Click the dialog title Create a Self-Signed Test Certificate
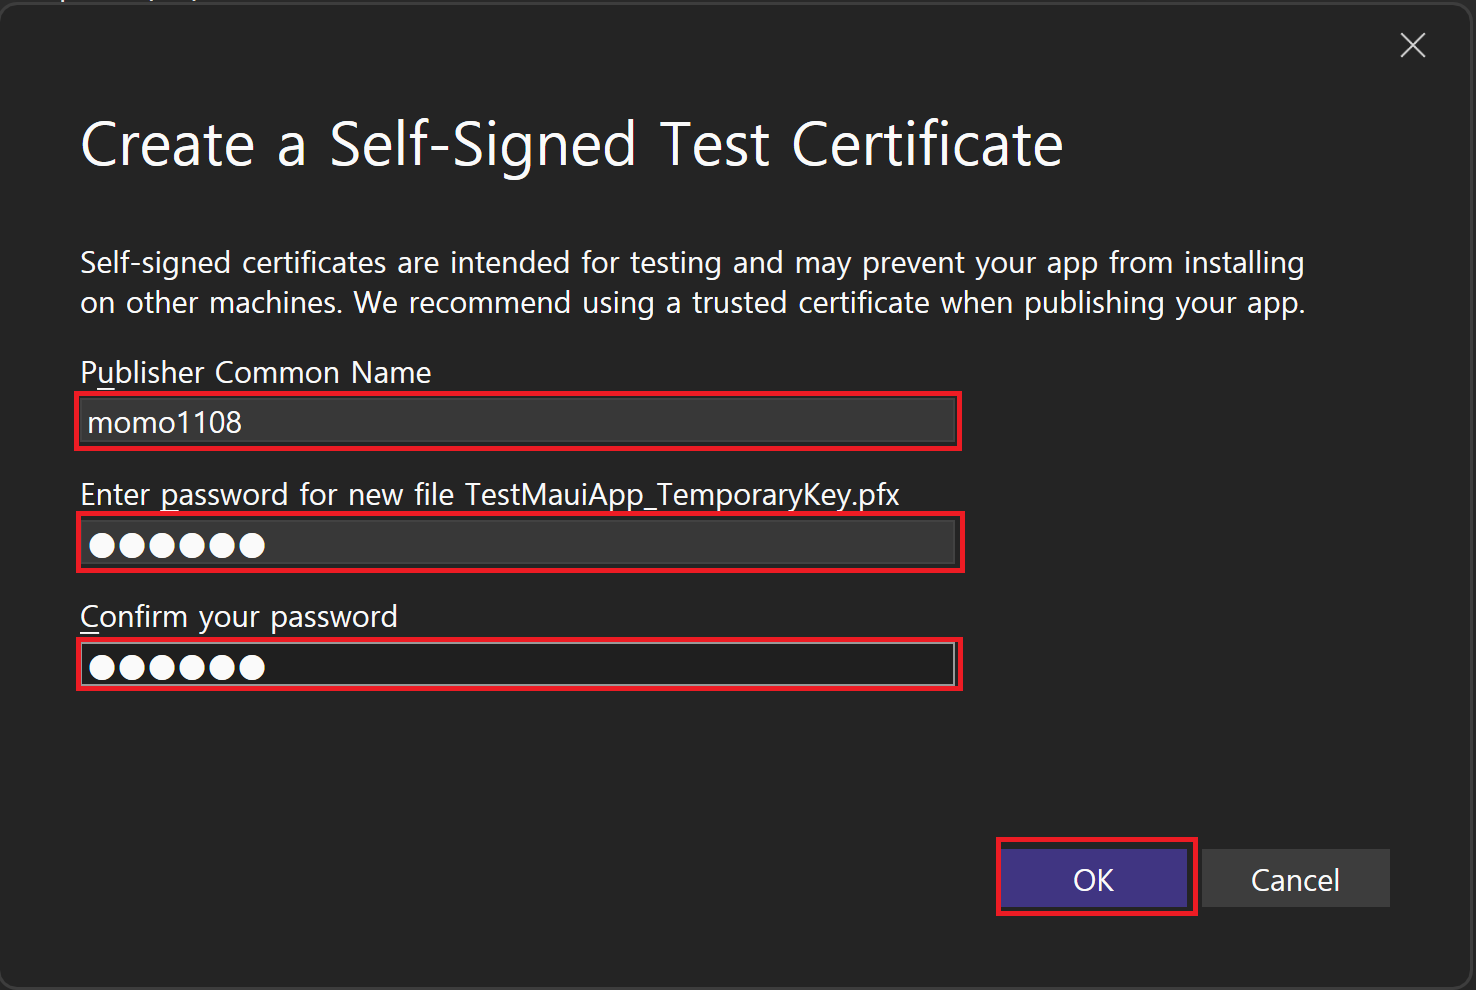This screenshot has width=1476, height=990. point(571,145)
